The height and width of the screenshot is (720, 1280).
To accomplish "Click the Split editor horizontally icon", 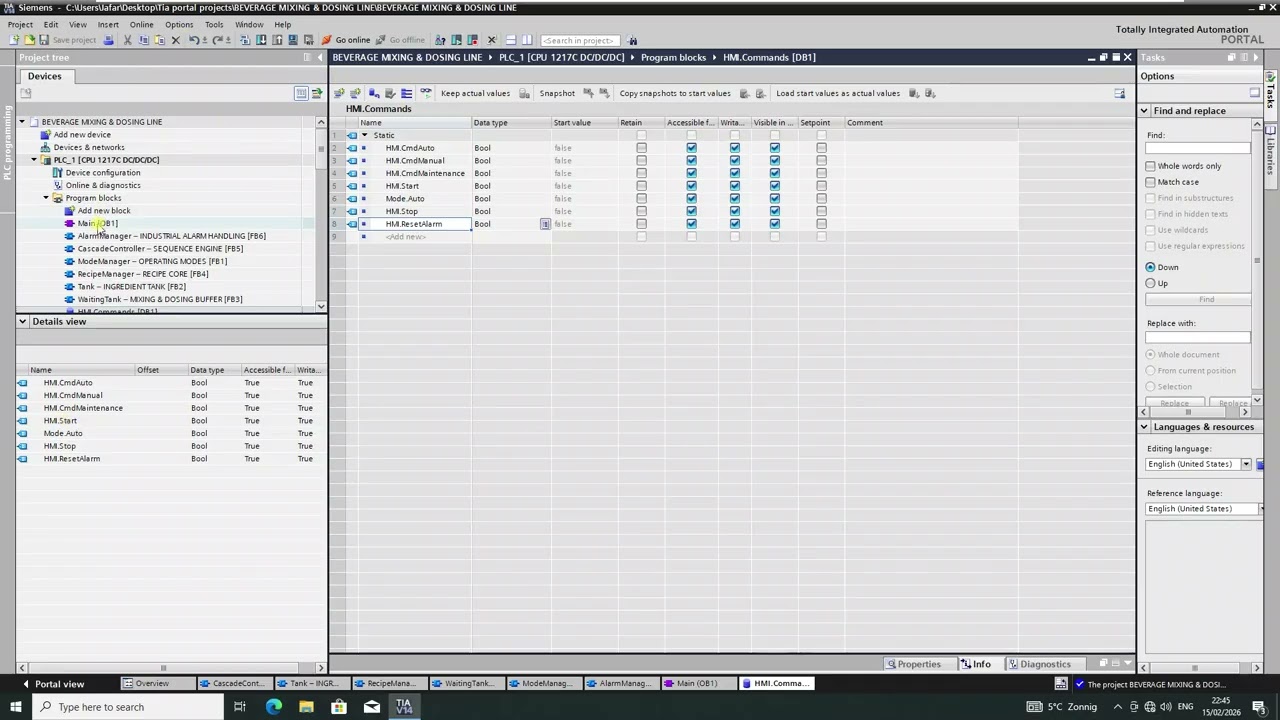I will click(x=510, y=40).
